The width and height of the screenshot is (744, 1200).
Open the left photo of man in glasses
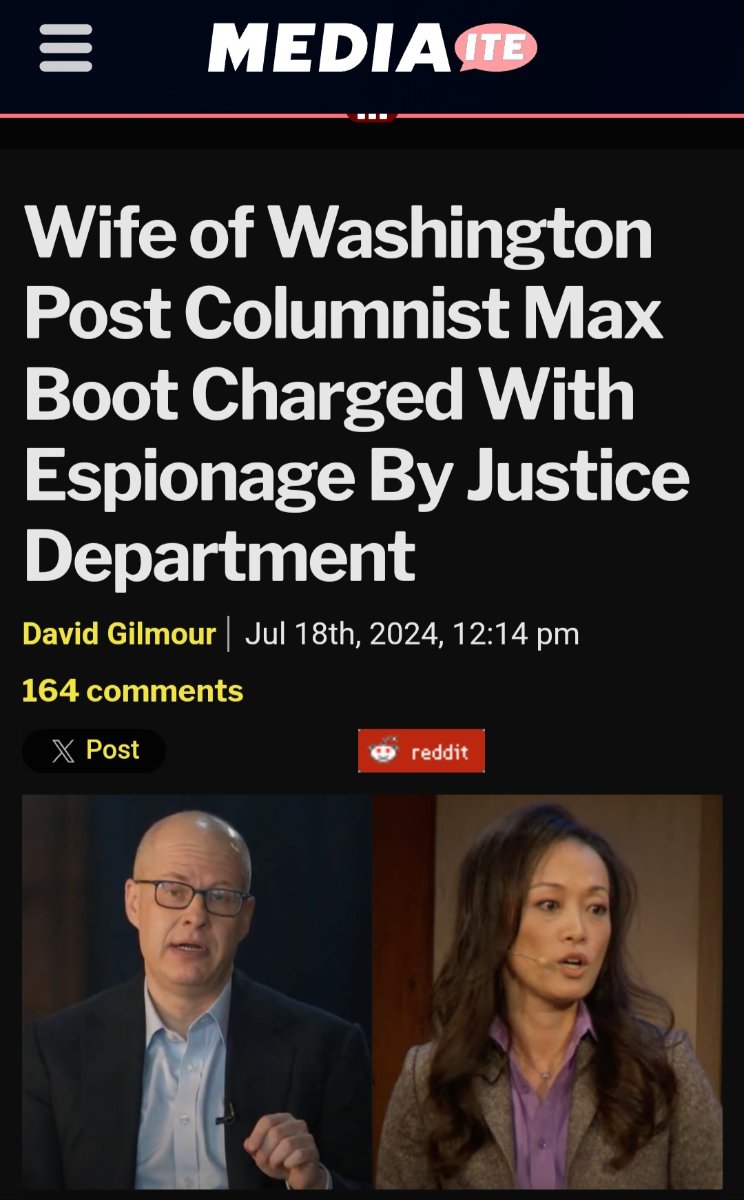point(197,992)
